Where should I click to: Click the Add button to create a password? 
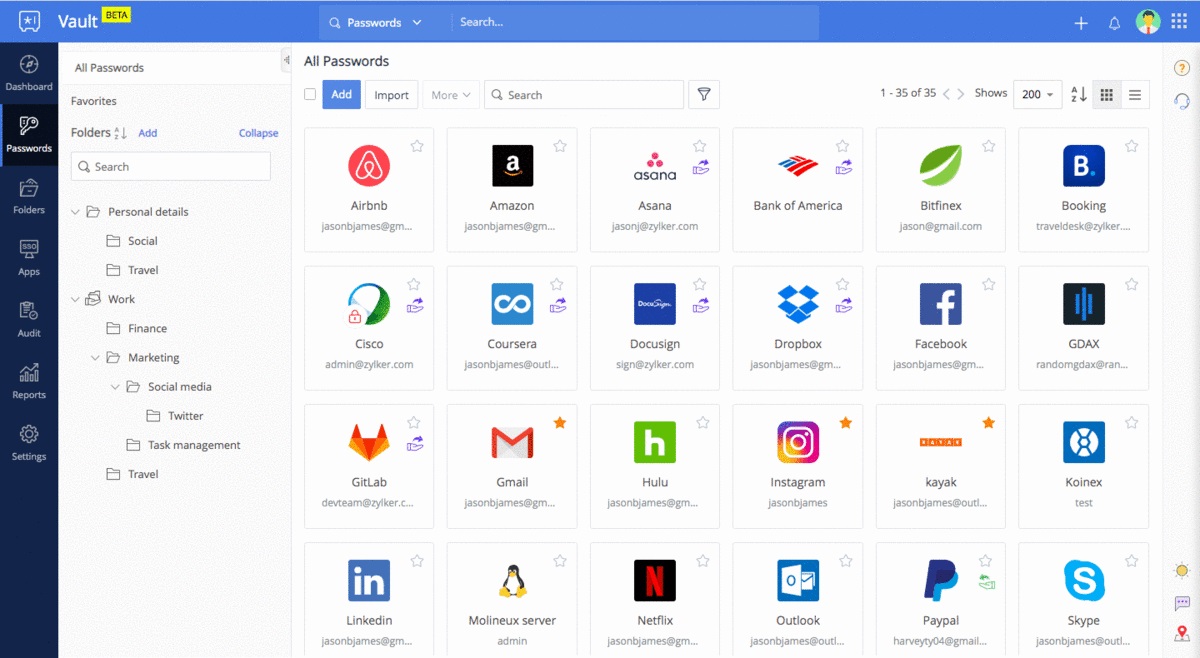coord(341,94)
